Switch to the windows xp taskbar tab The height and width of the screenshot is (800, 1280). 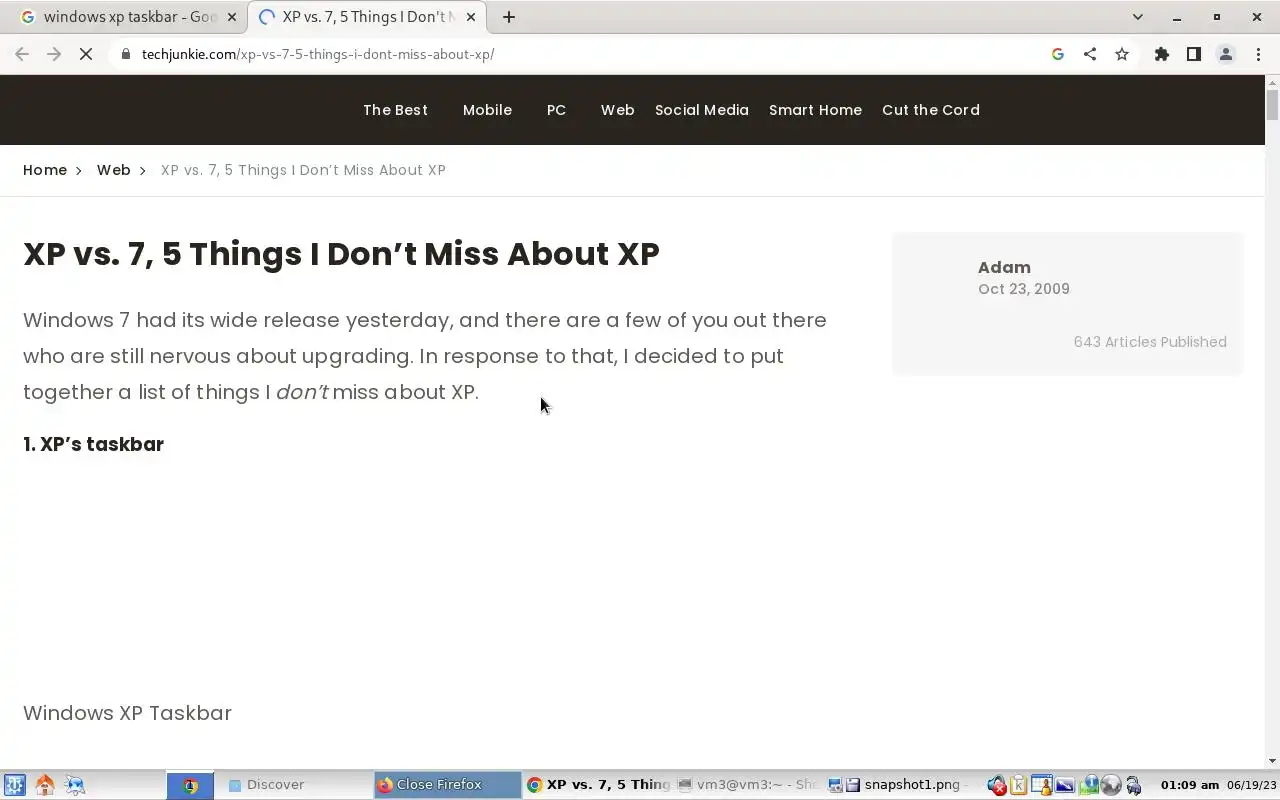click(127, 17)
